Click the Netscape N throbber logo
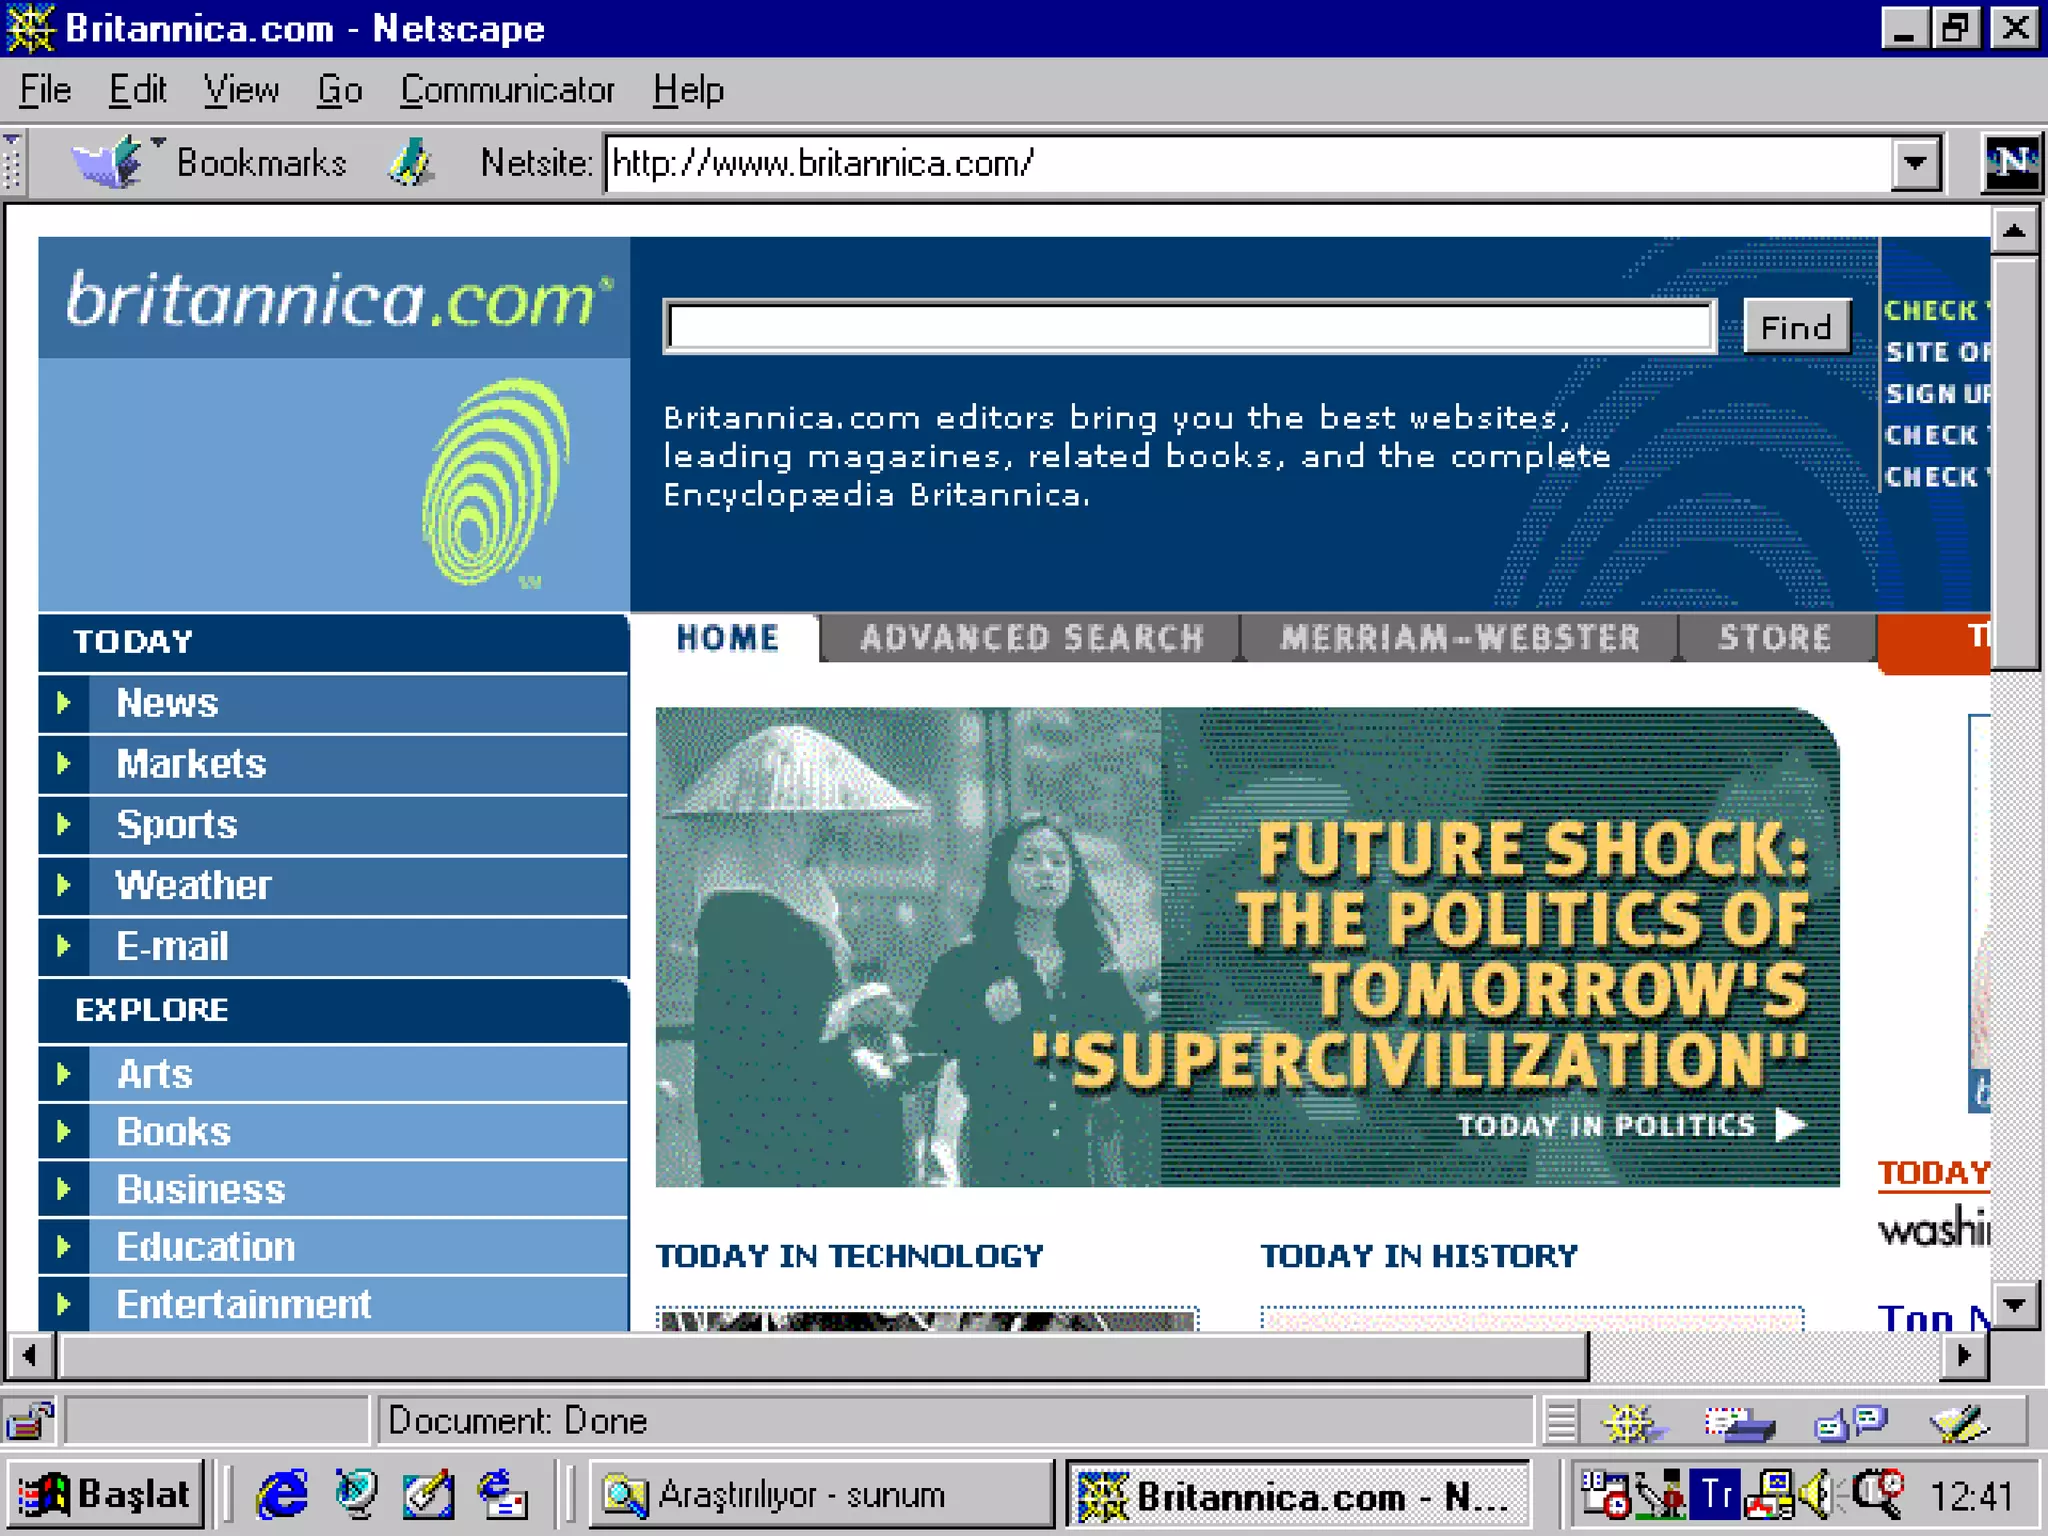 tap(2011, 162)
